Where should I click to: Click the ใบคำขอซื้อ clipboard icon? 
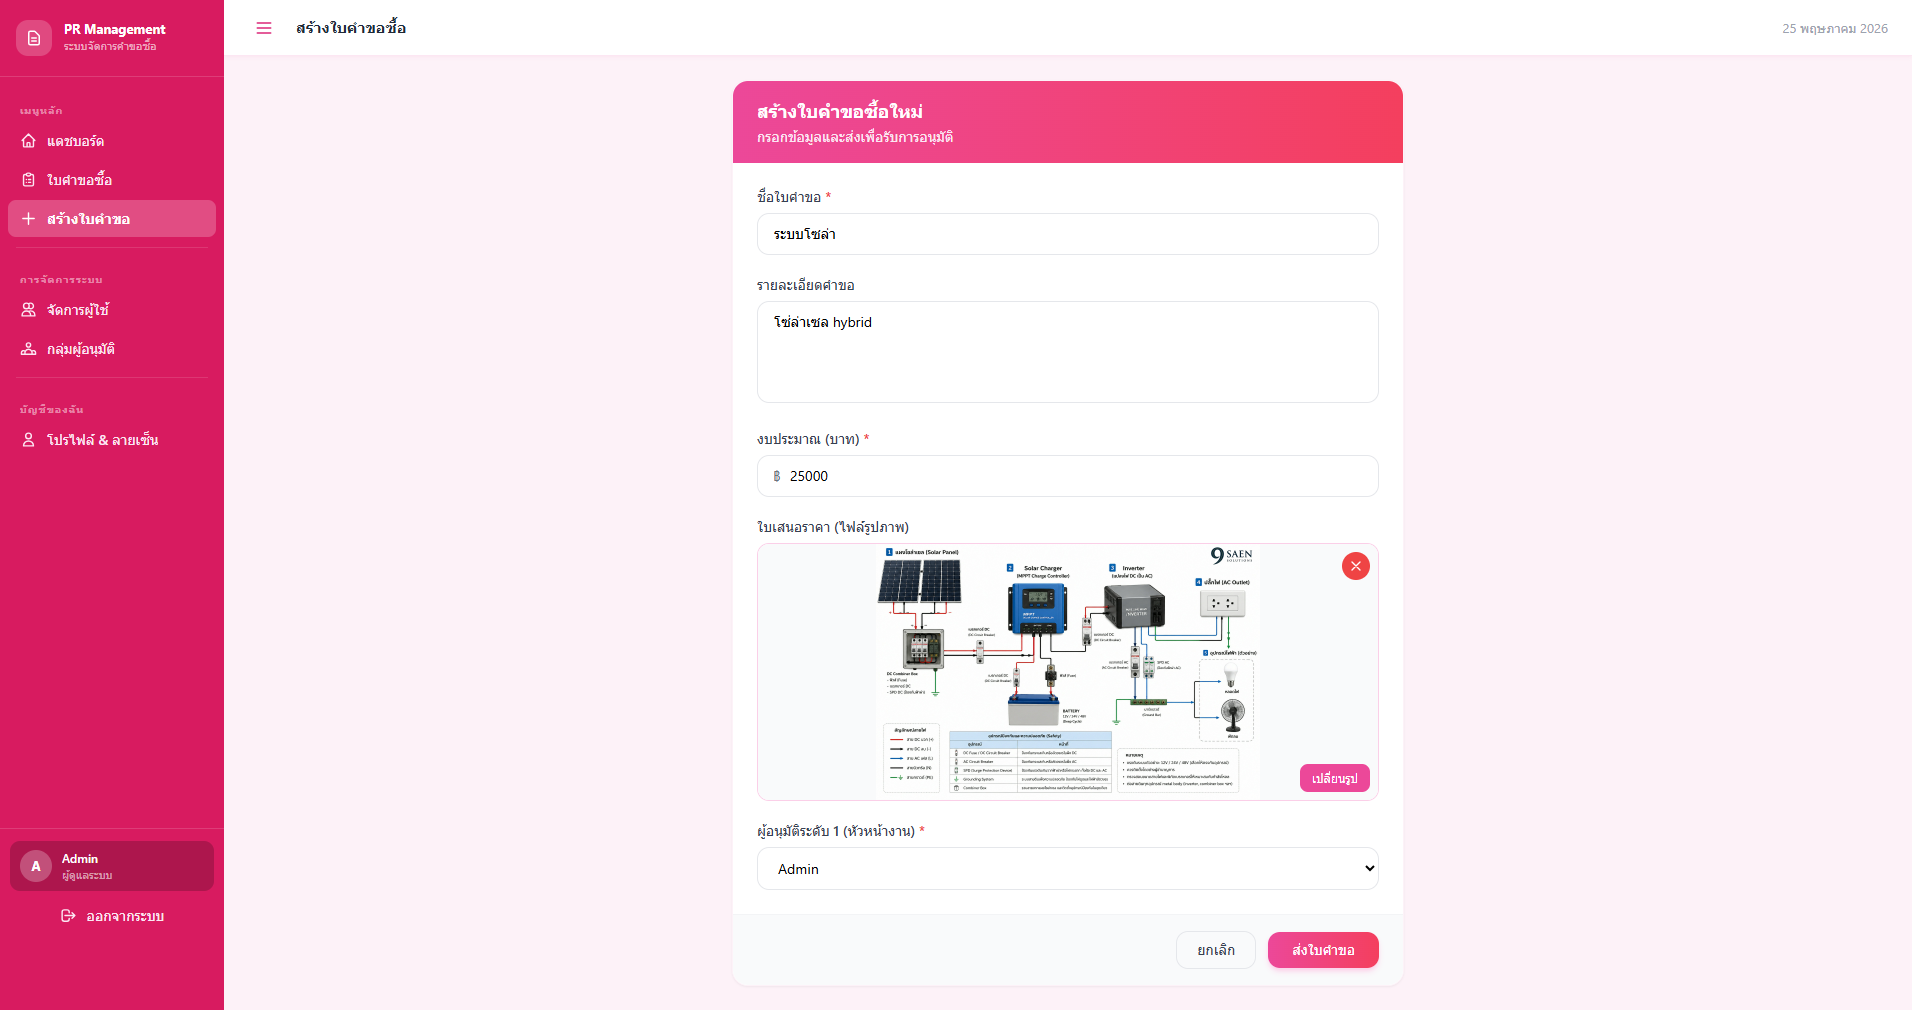click(29, 180)
